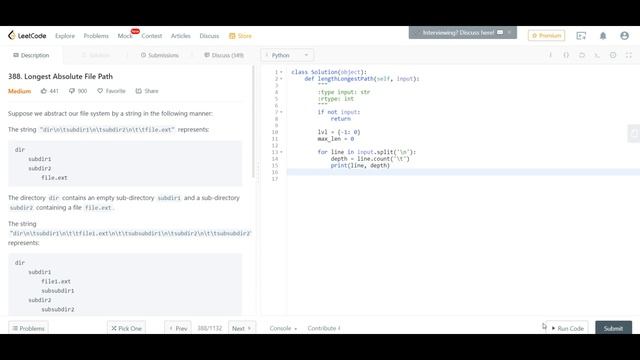Click the Premium button
640x360 pixels.
[x=546, y=36]
